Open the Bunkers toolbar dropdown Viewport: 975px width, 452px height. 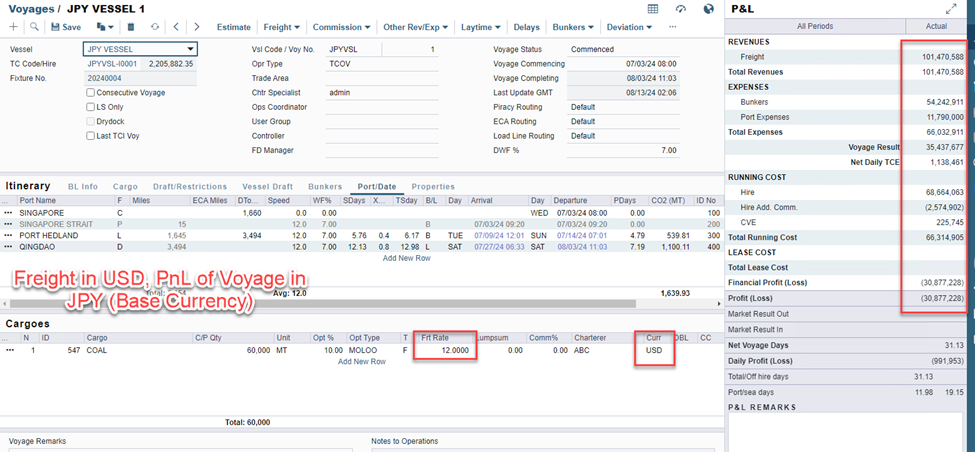tap(573, 27)
